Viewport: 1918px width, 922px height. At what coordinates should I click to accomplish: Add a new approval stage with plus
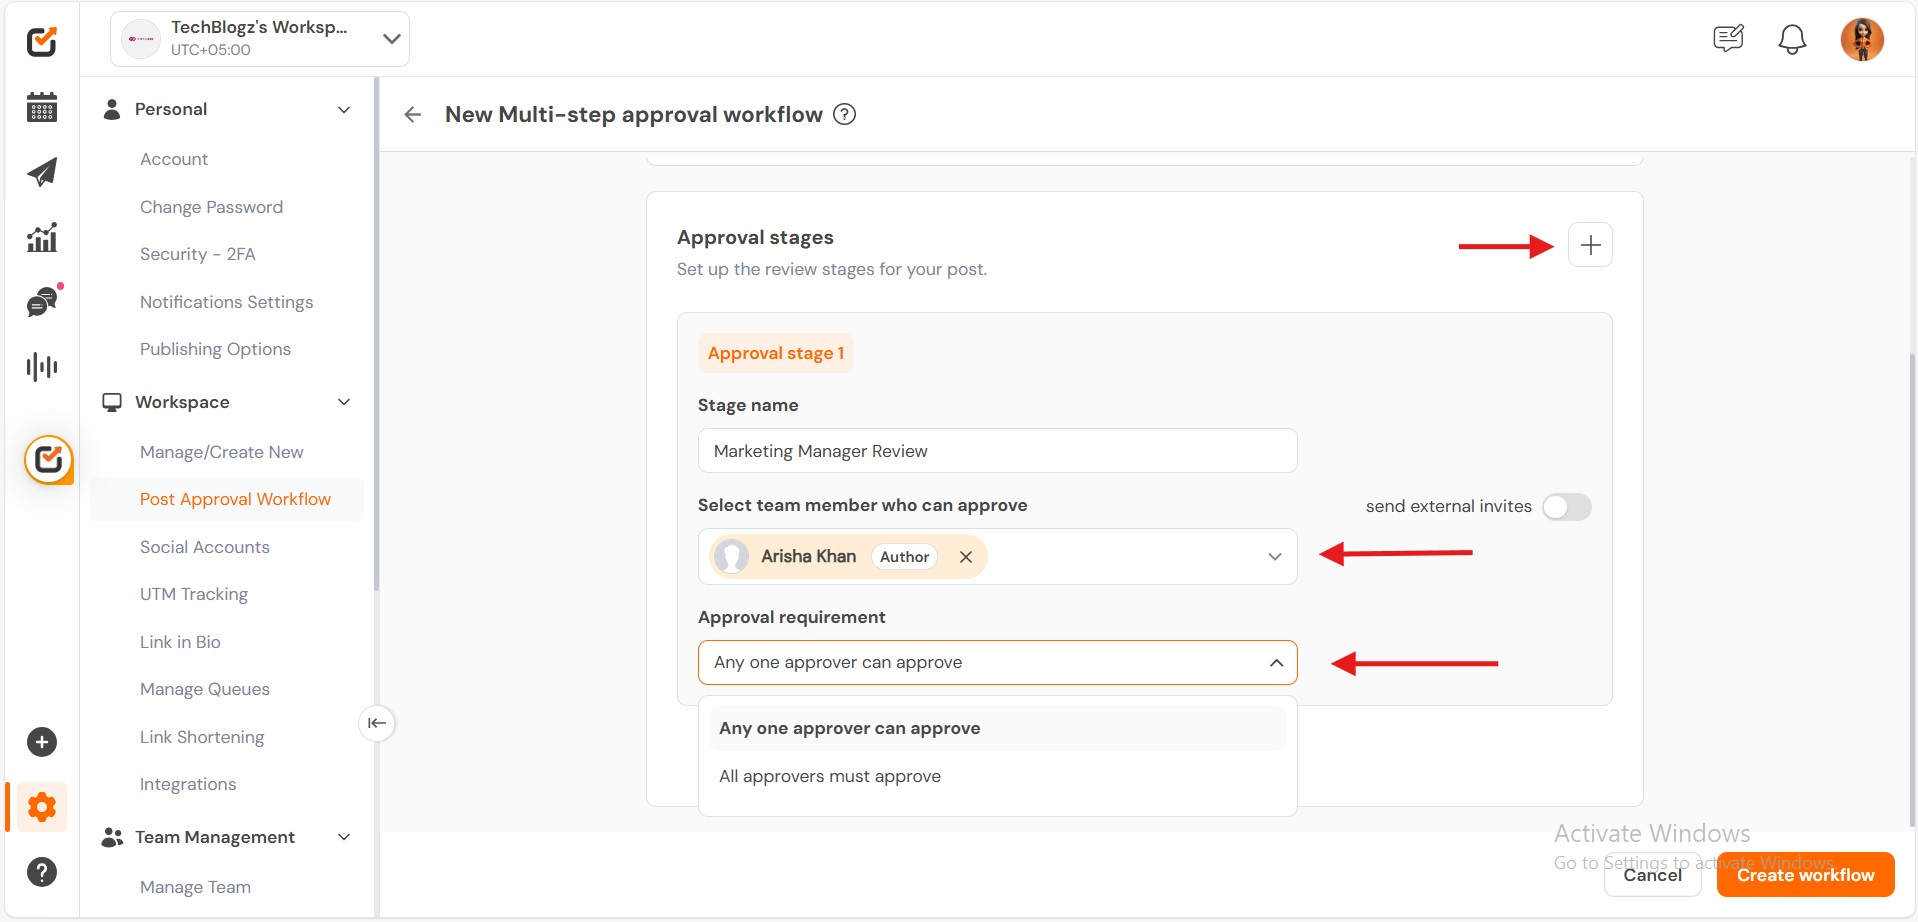coord(1590,245)
